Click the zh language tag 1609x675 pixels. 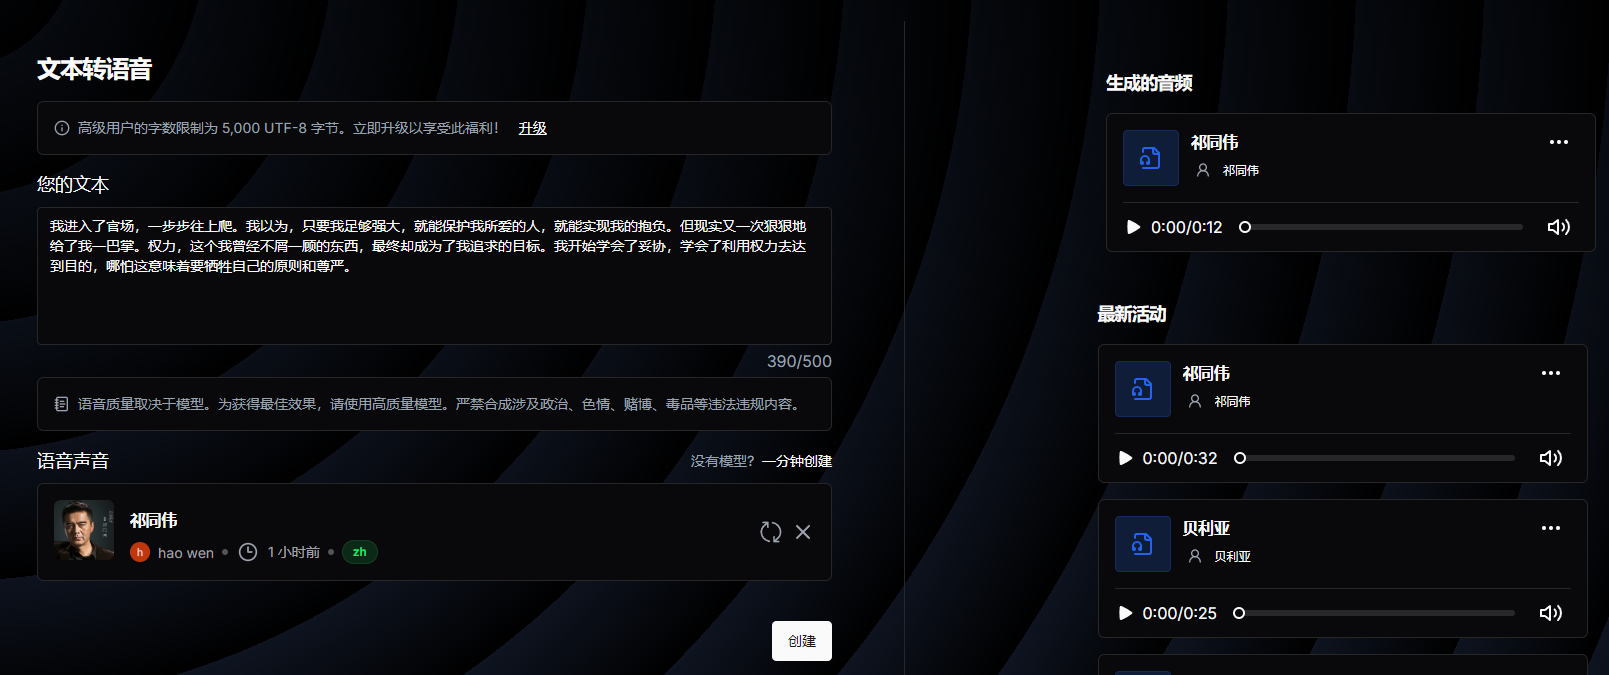click(x=360, y=552)
